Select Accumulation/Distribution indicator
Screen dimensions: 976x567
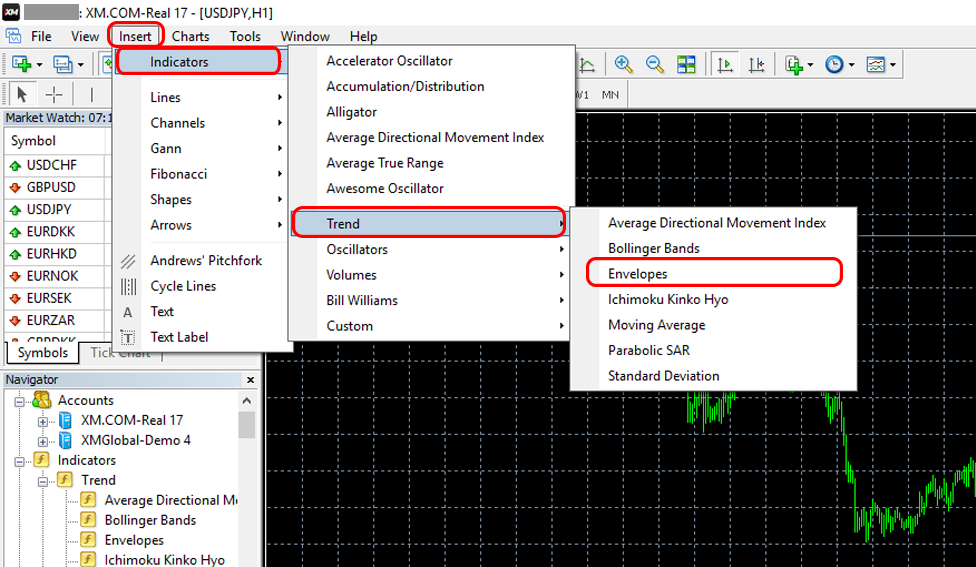(431, 86)
